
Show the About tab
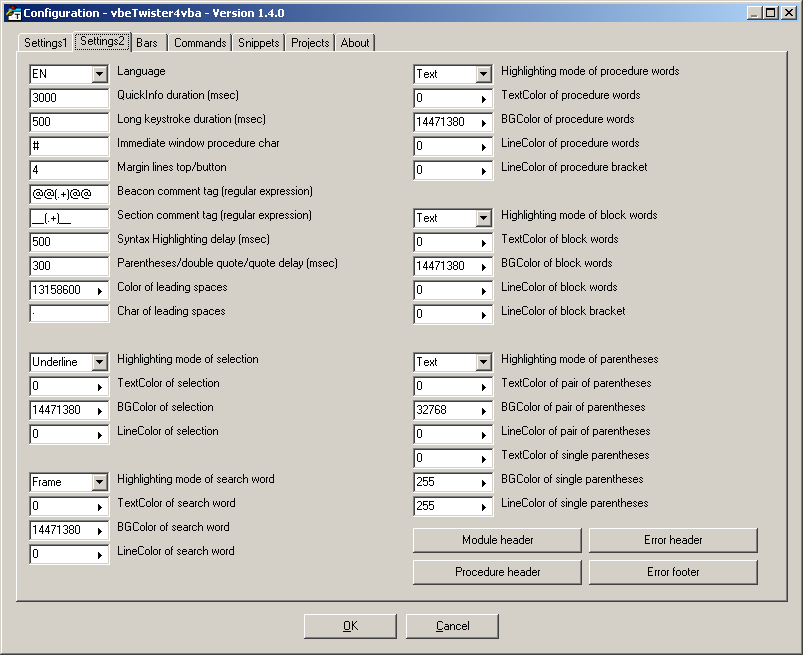[355, 43]
